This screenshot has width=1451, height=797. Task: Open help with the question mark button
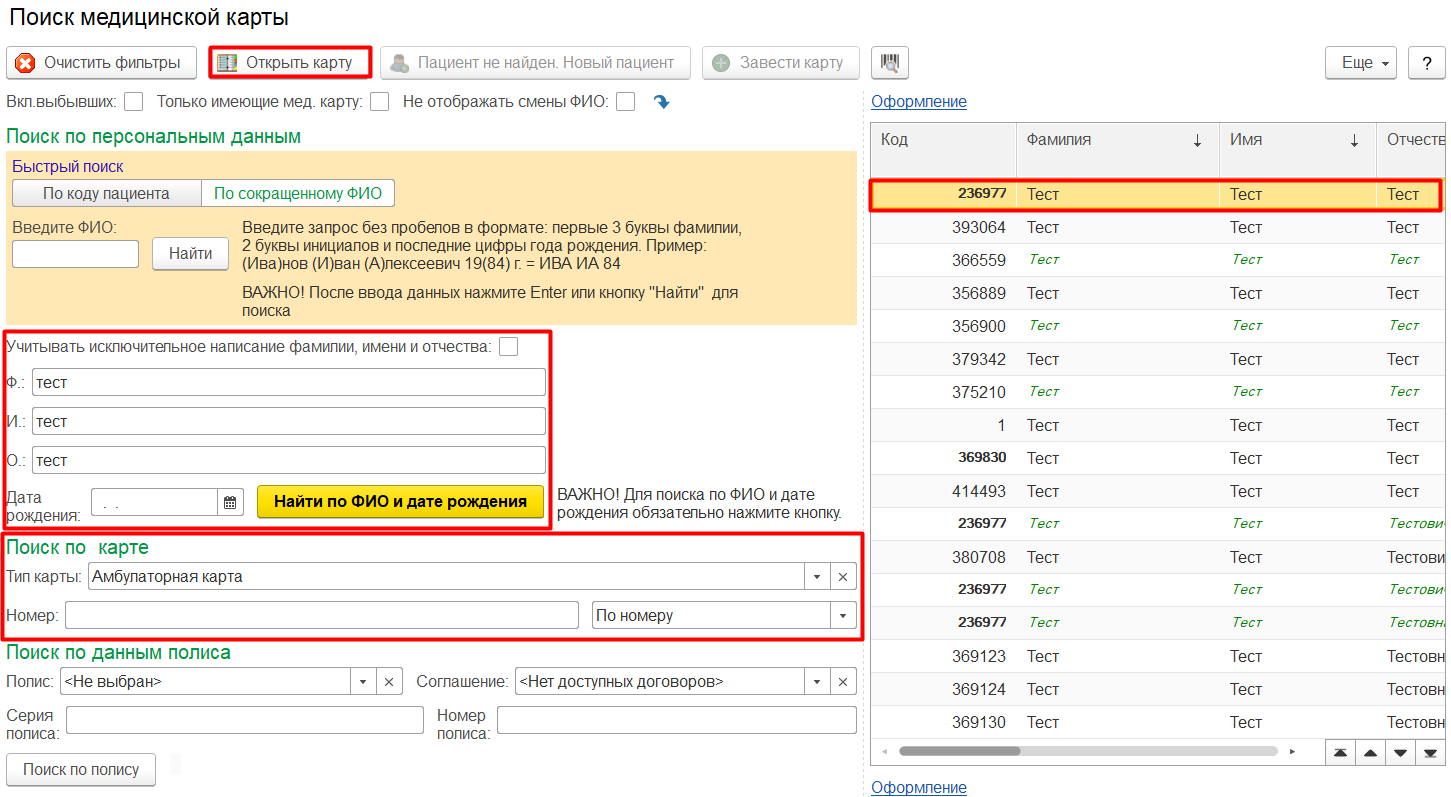pos(1426,62)
